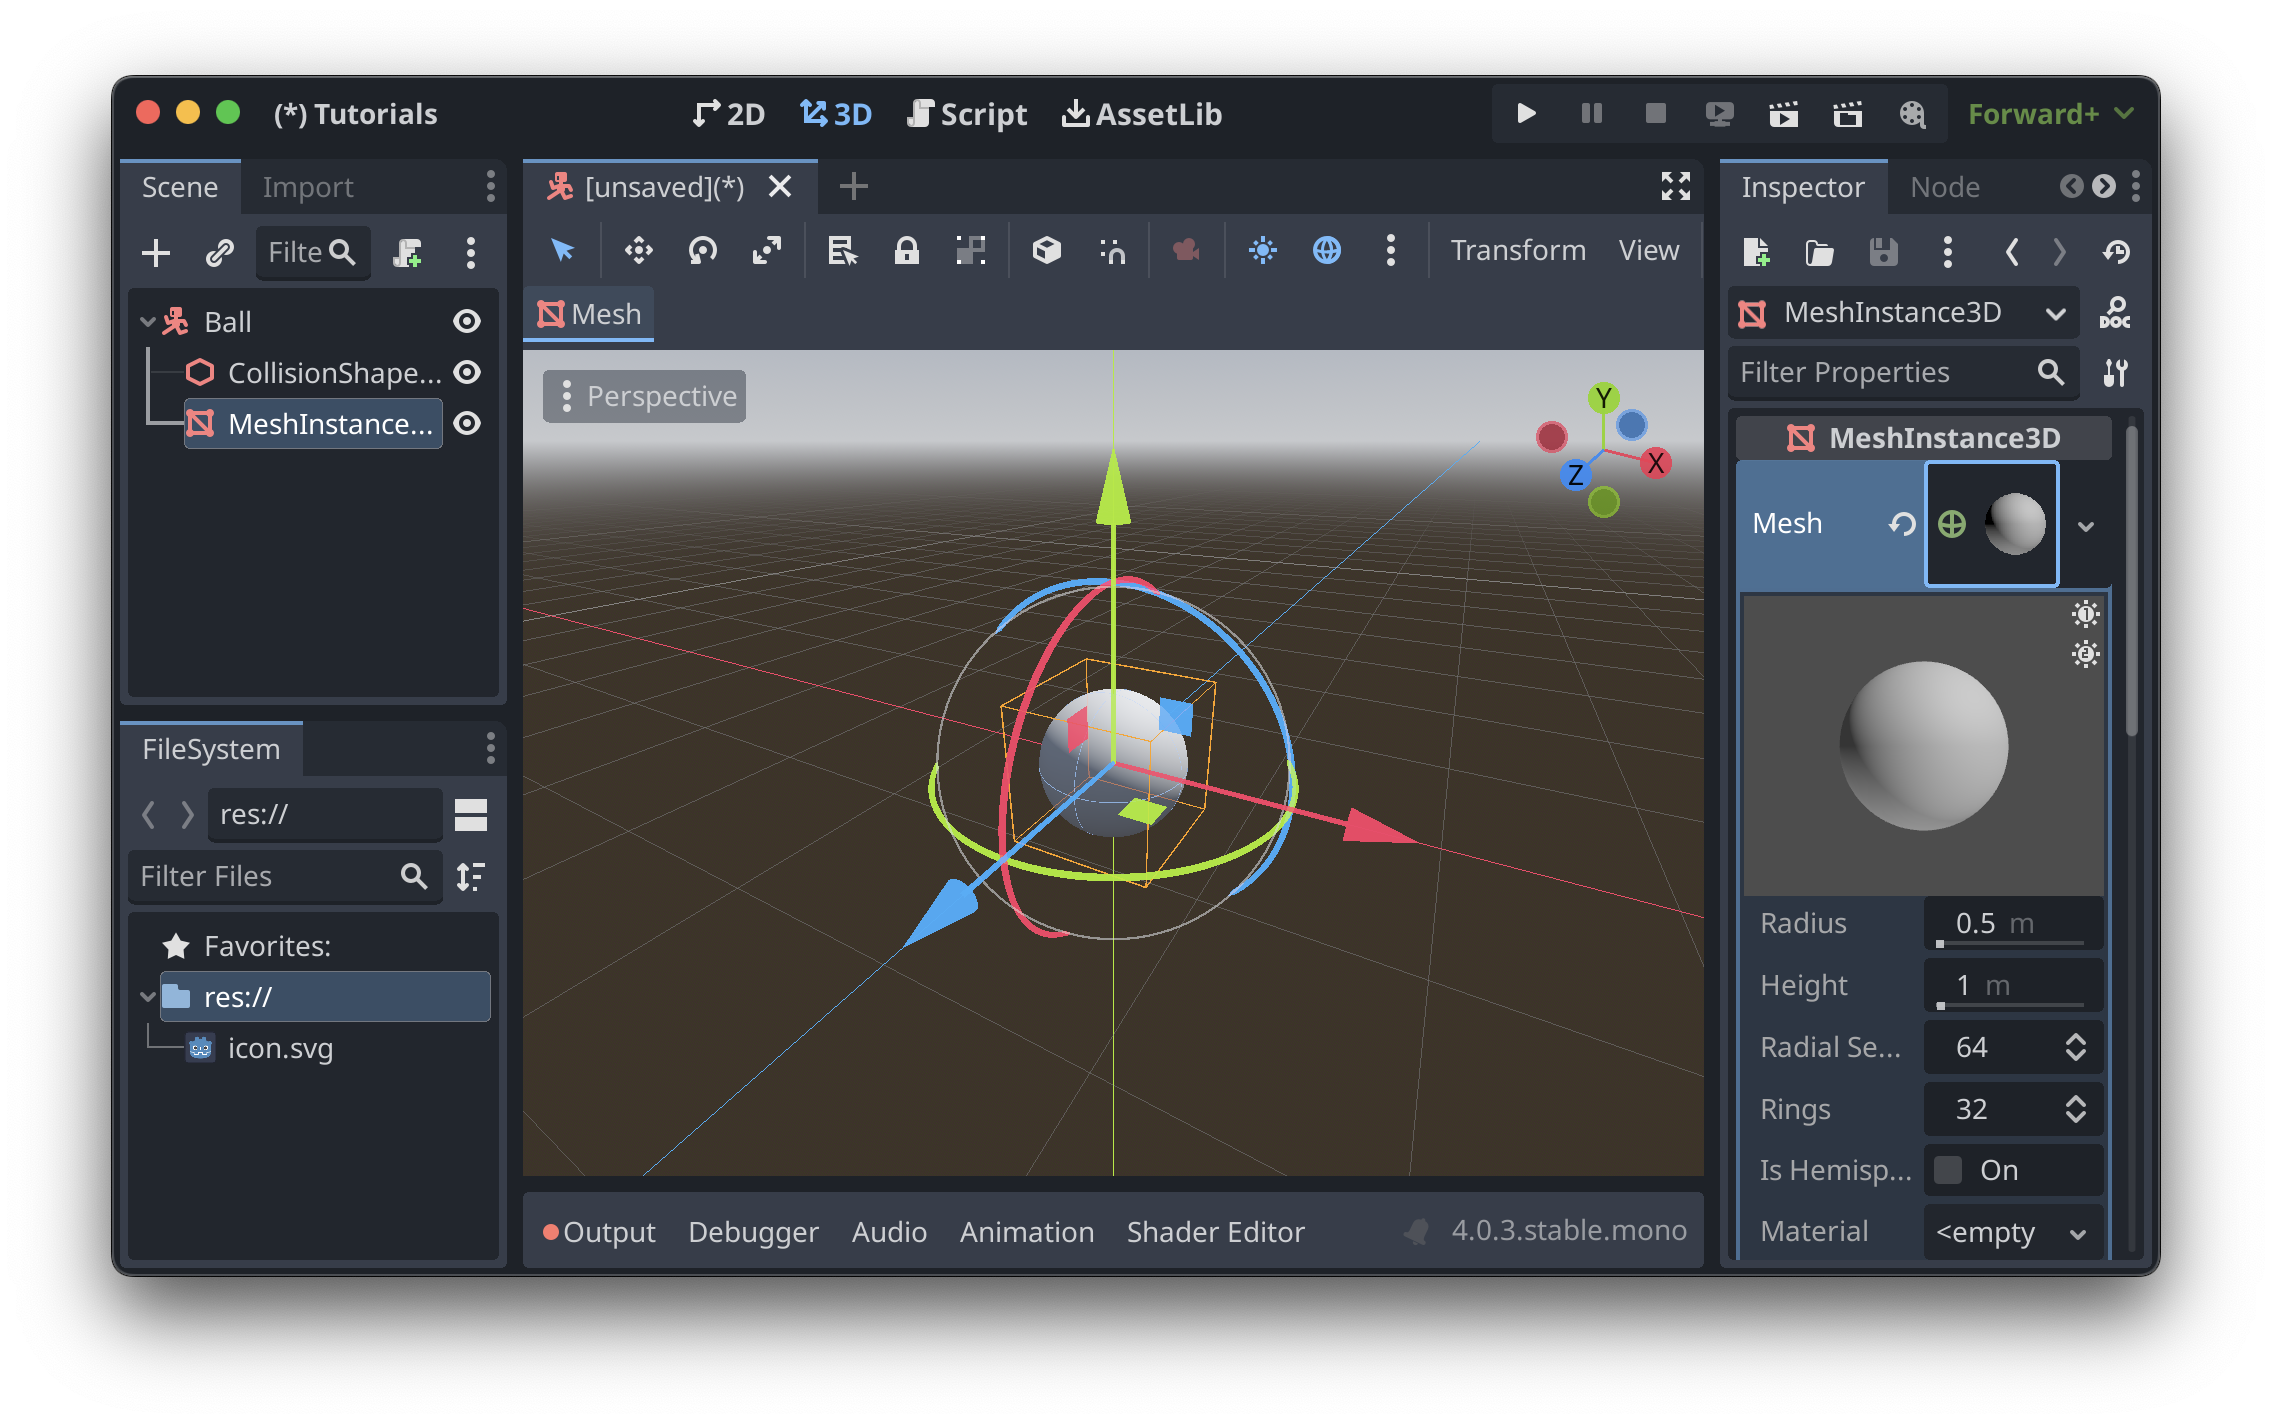
Task: Click the Rings stepper arrows
Action: [x=2075, y=1109]
